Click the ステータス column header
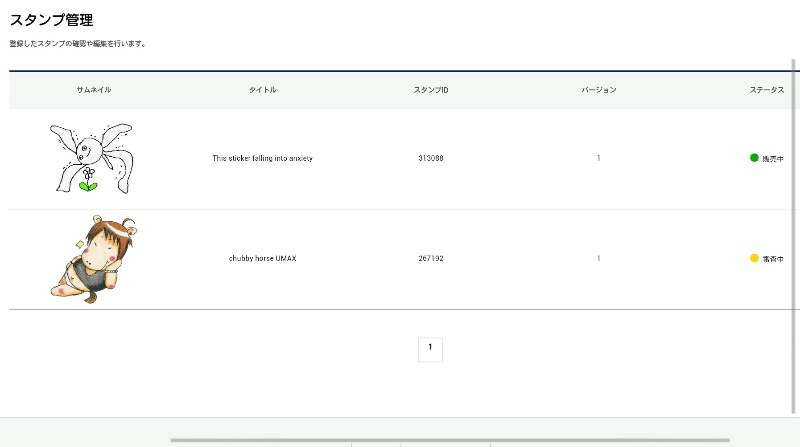This screenshot has height=447, width=800. 767,90
